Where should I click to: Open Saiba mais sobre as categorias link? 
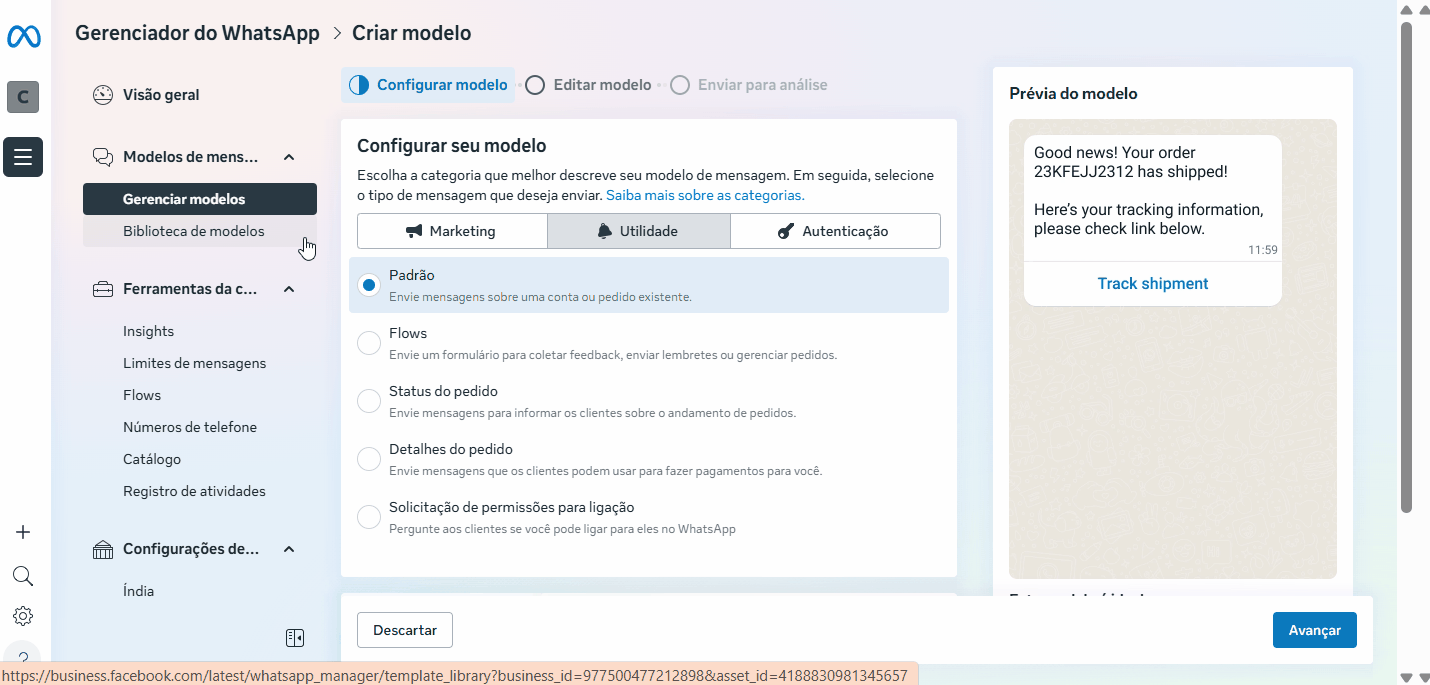[x=705, y=195]
